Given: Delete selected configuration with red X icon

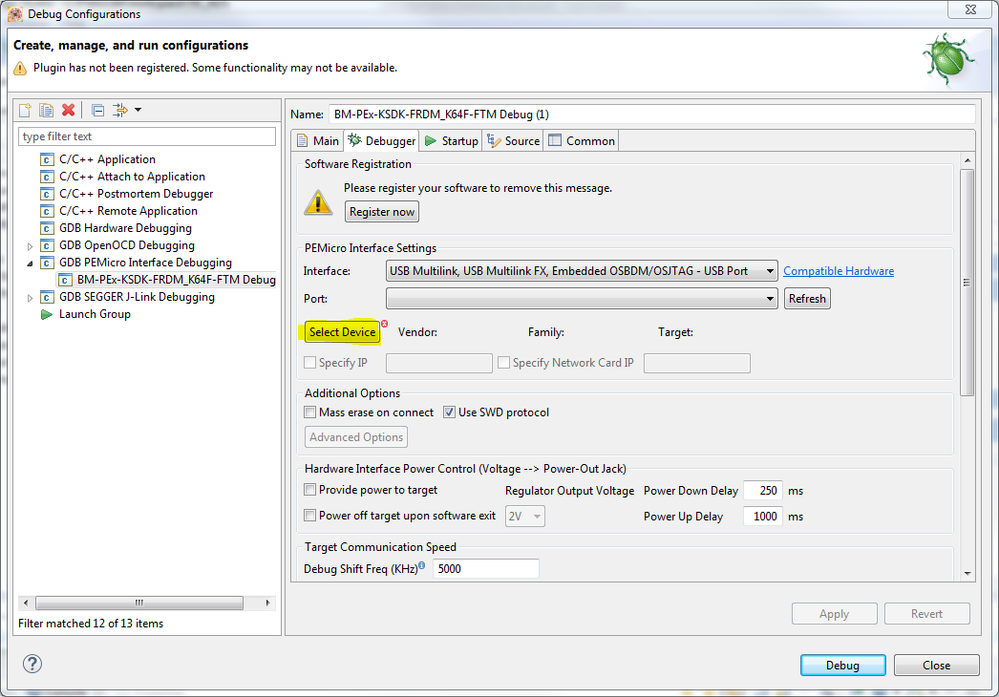Looking at the screenshot, I should click(68, 110).
